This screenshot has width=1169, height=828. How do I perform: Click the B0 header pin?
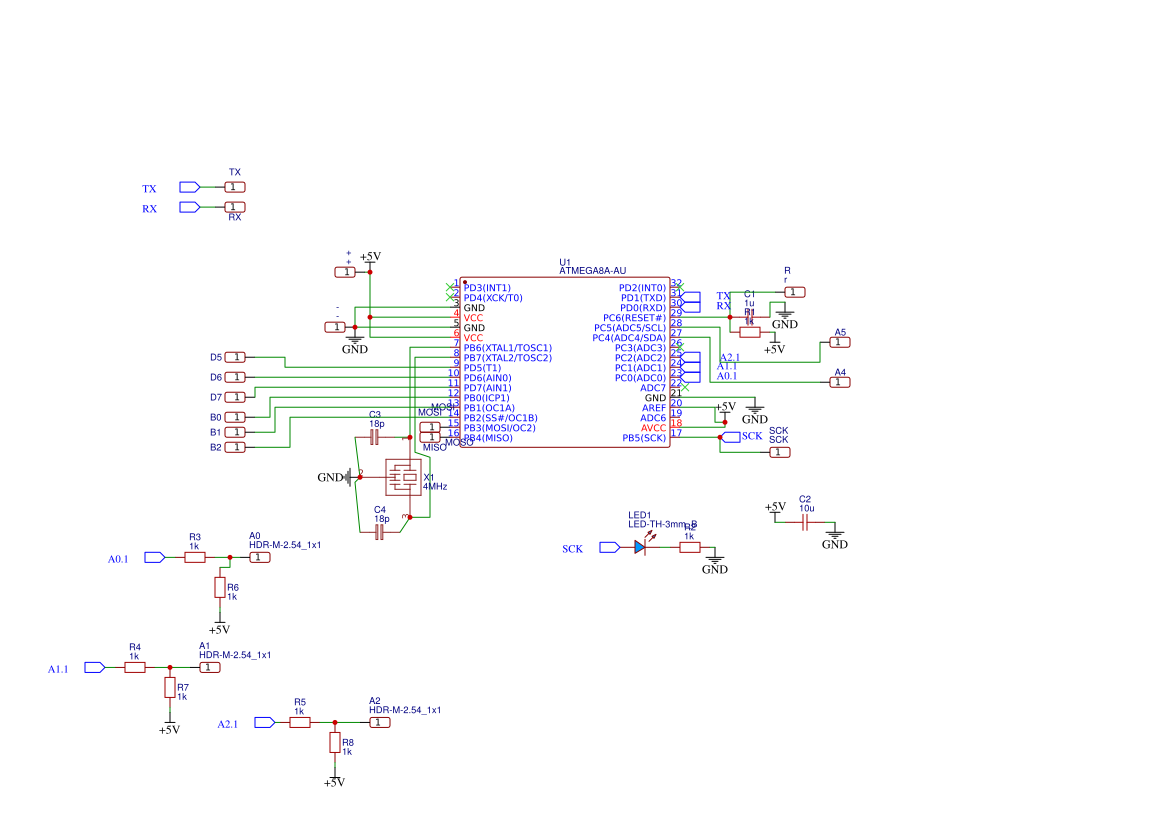tap(236, 417)
